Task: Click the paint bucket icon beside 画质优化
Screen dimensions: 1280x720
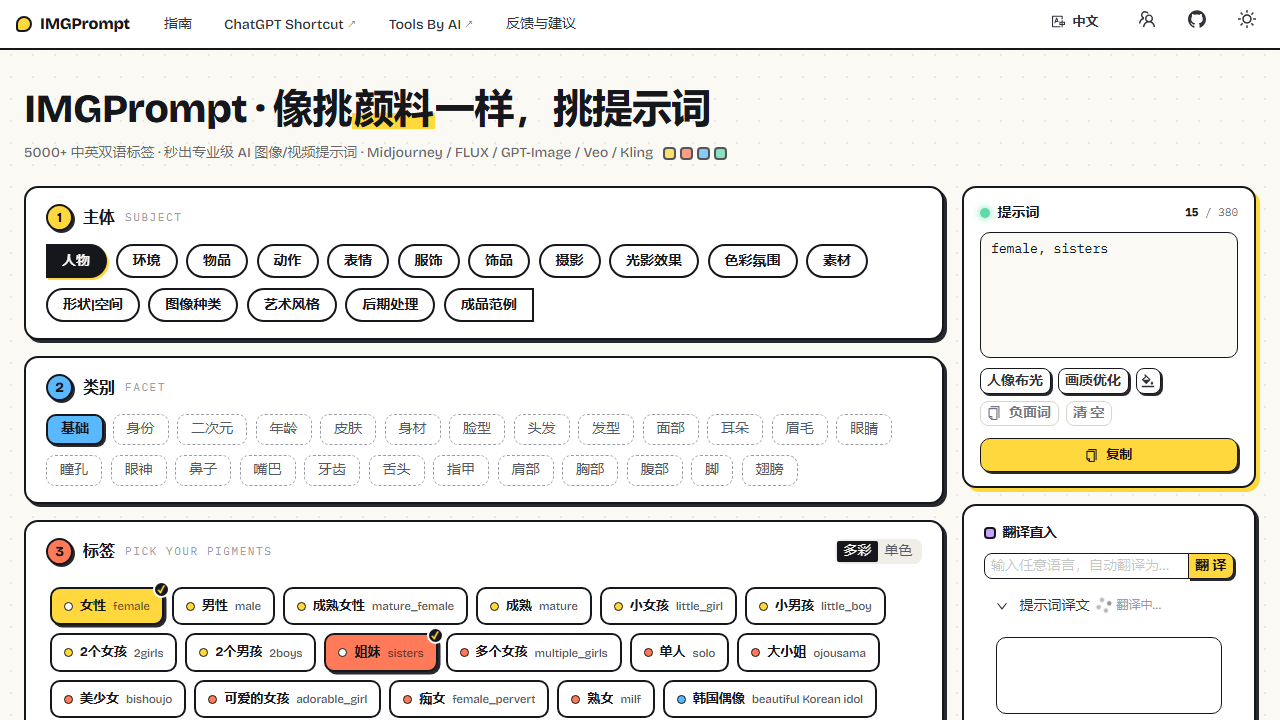Action: click(1148, 381)
